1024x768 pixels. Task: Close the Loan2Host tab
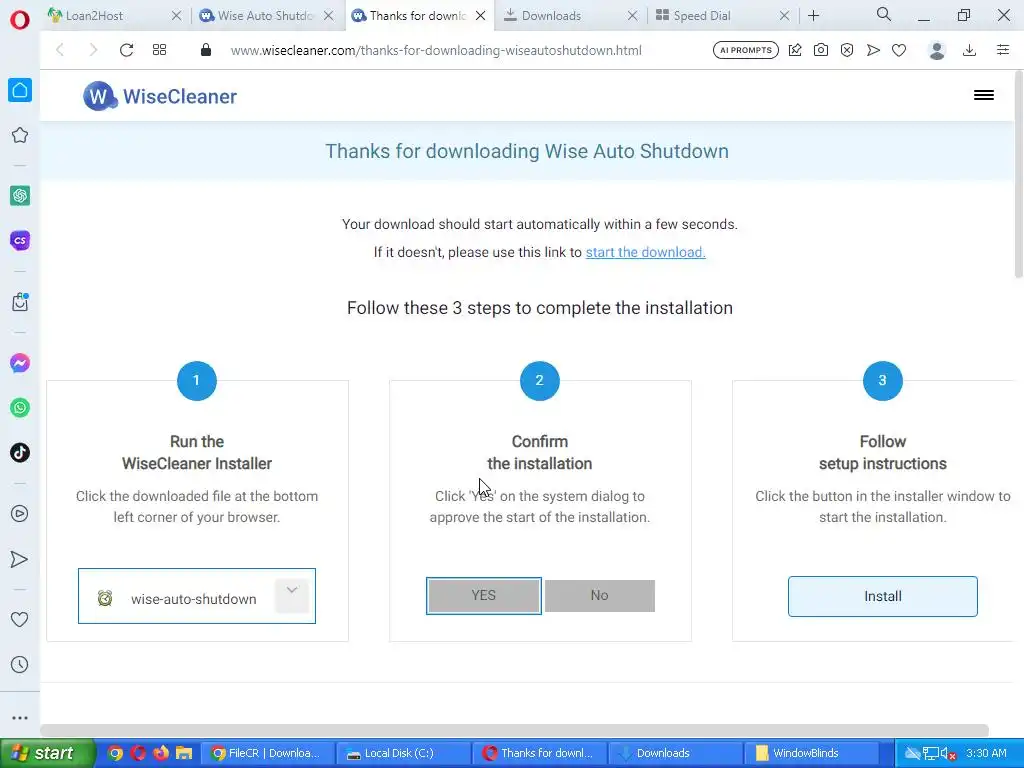(176, 16)
